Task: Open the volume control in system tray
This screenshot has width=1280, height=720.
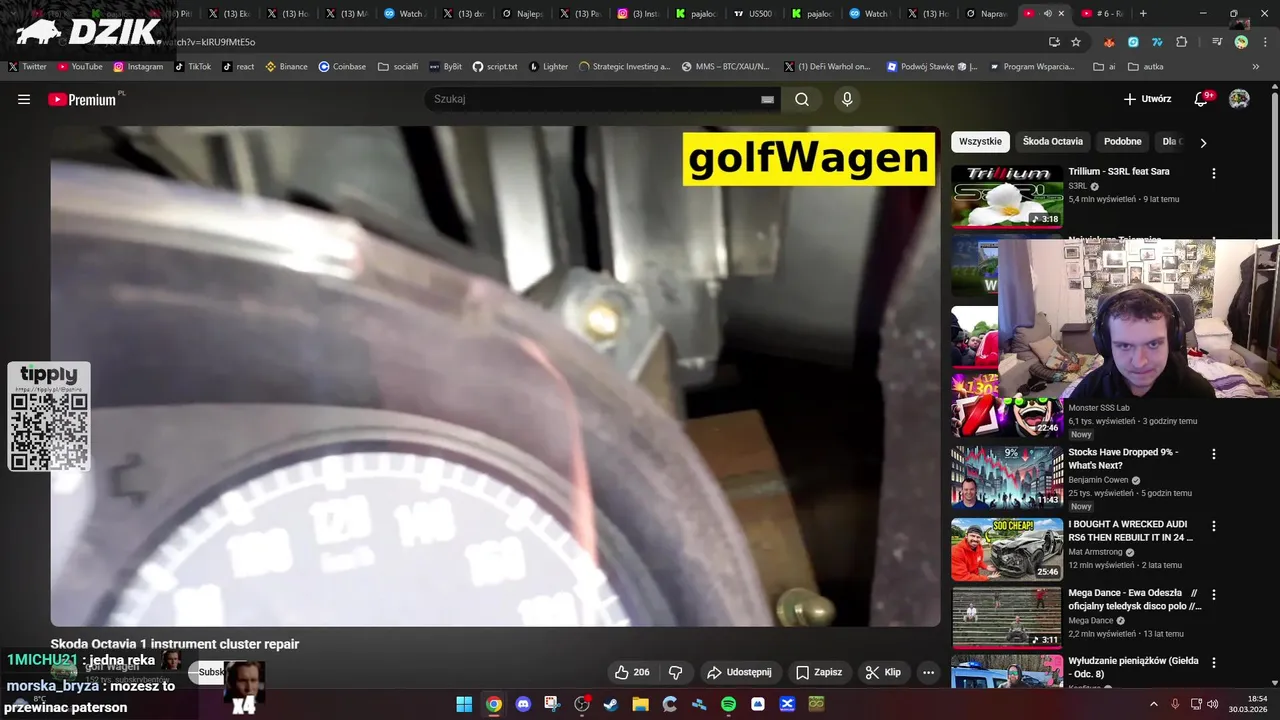Action: pyautogui.click(x=1212, y=704)
